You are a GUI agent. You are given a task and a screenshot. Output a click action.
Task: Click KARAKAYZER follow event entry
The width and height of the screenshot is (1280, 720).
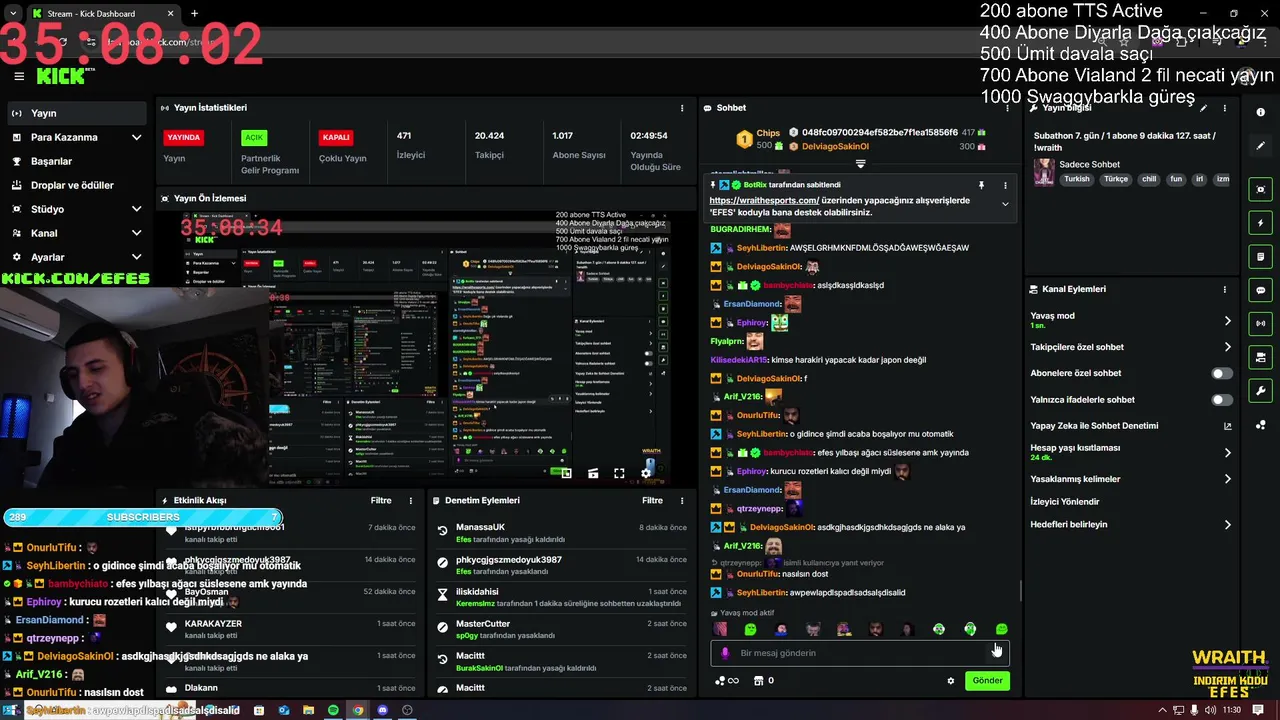tap(289, 628)
